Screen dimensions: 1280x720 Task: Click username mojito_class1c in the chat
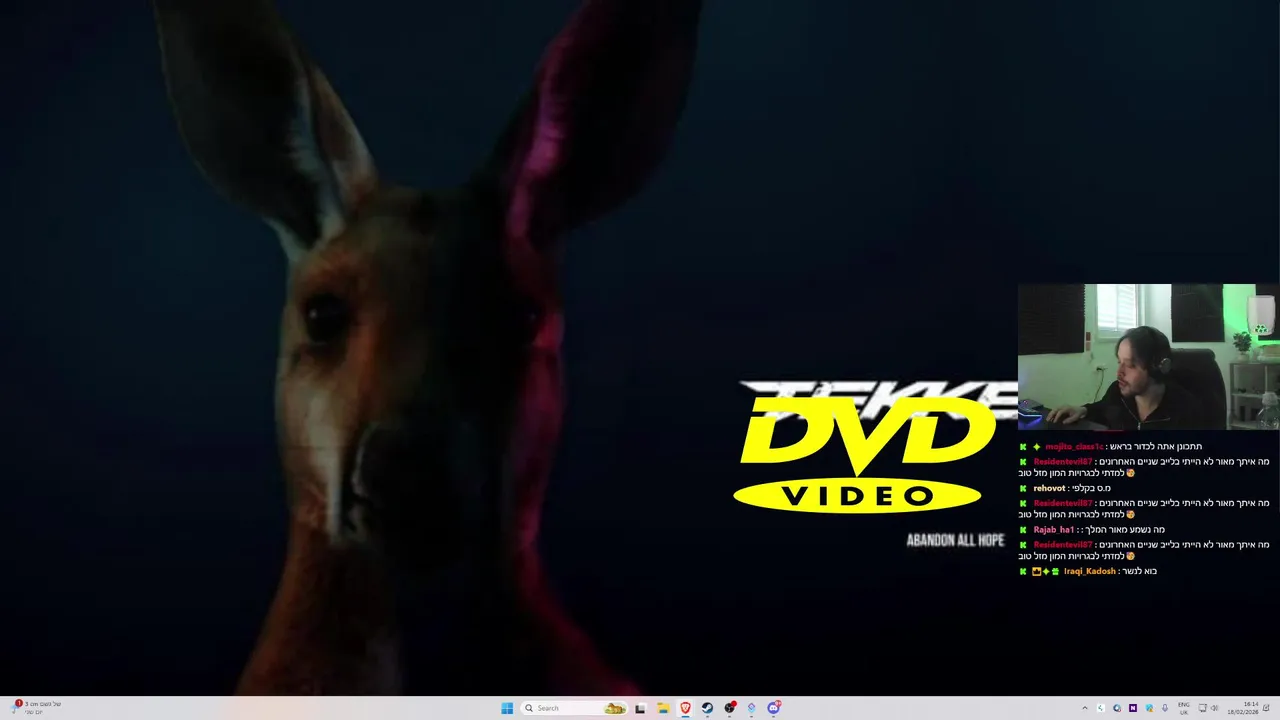(1074, 447)
